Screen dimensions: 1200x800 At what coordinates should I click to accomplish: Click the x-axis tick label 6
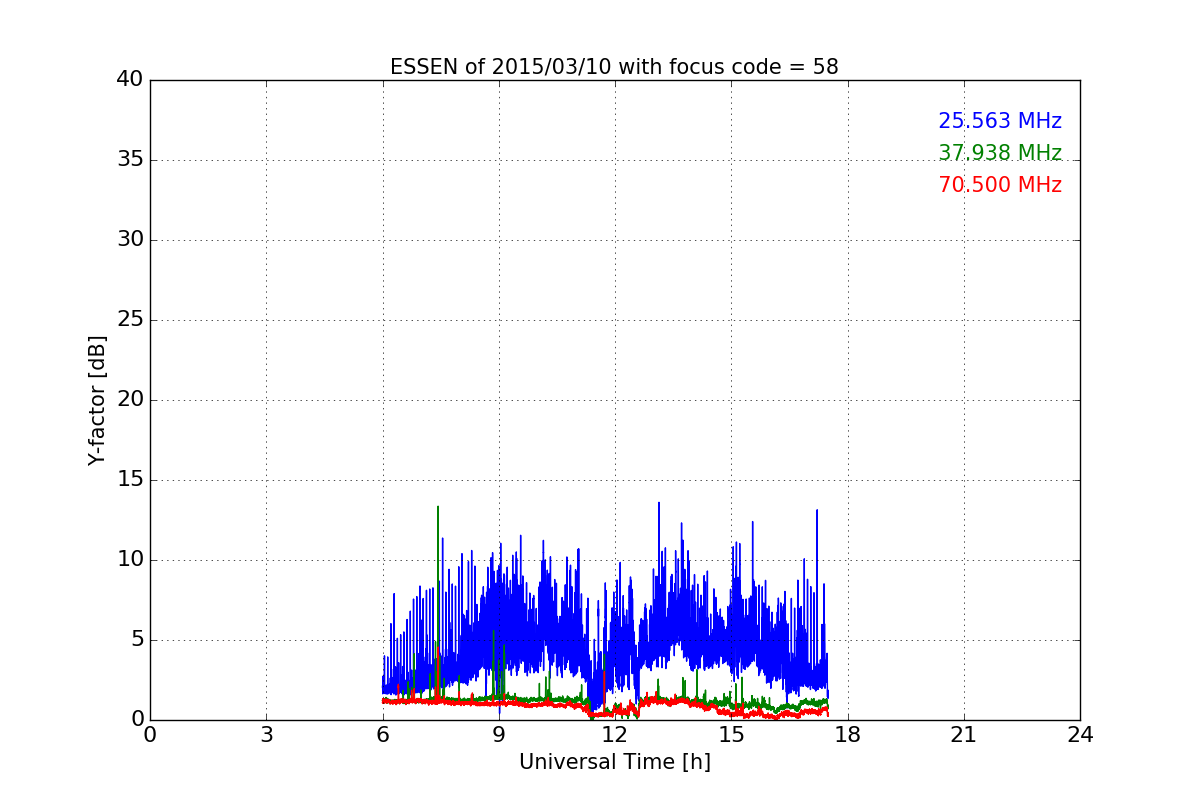(x=382, y=735)
